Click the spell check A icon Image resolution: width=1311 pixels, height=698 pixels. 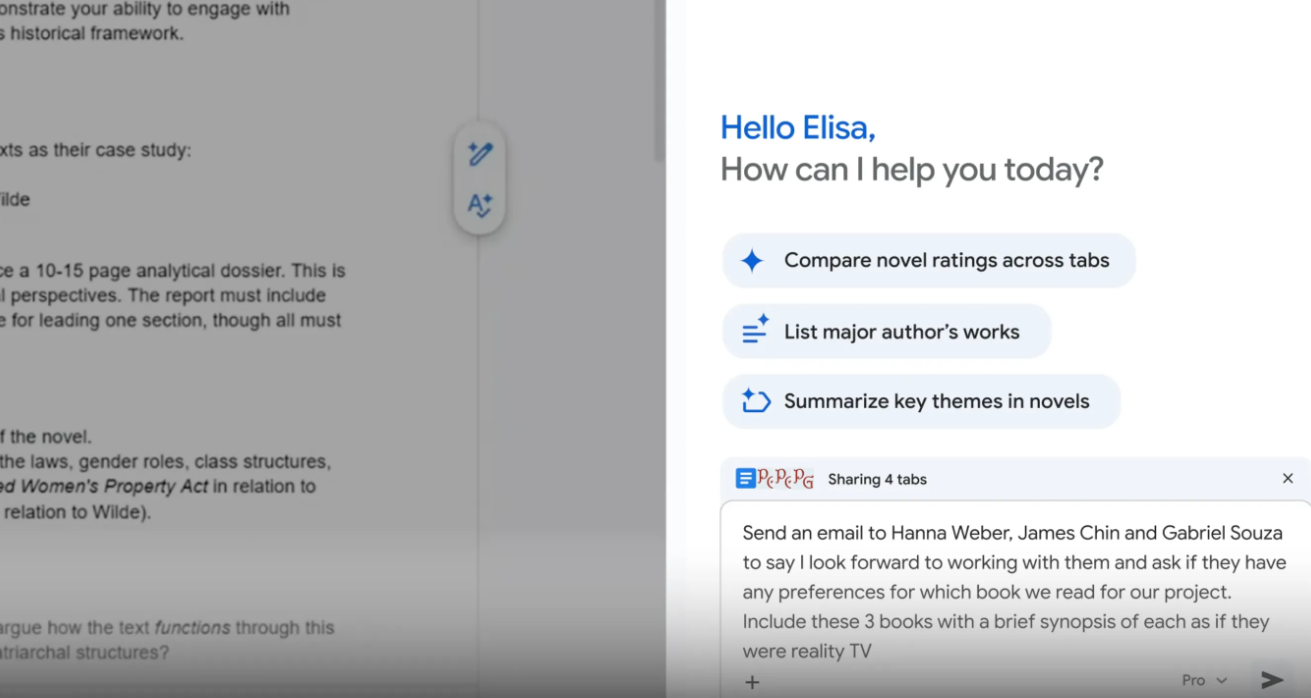pyautogui.click(x=480, y=205)
